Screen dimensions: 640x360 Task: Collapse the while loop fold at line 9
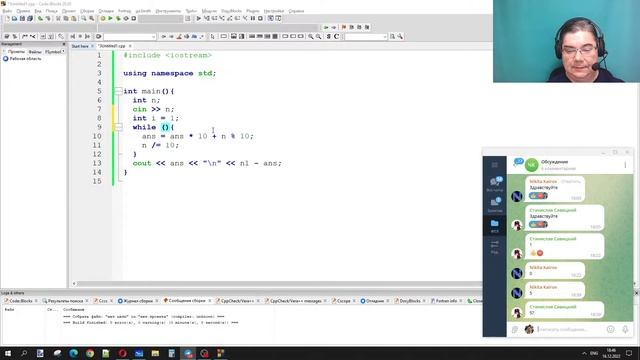118,127
